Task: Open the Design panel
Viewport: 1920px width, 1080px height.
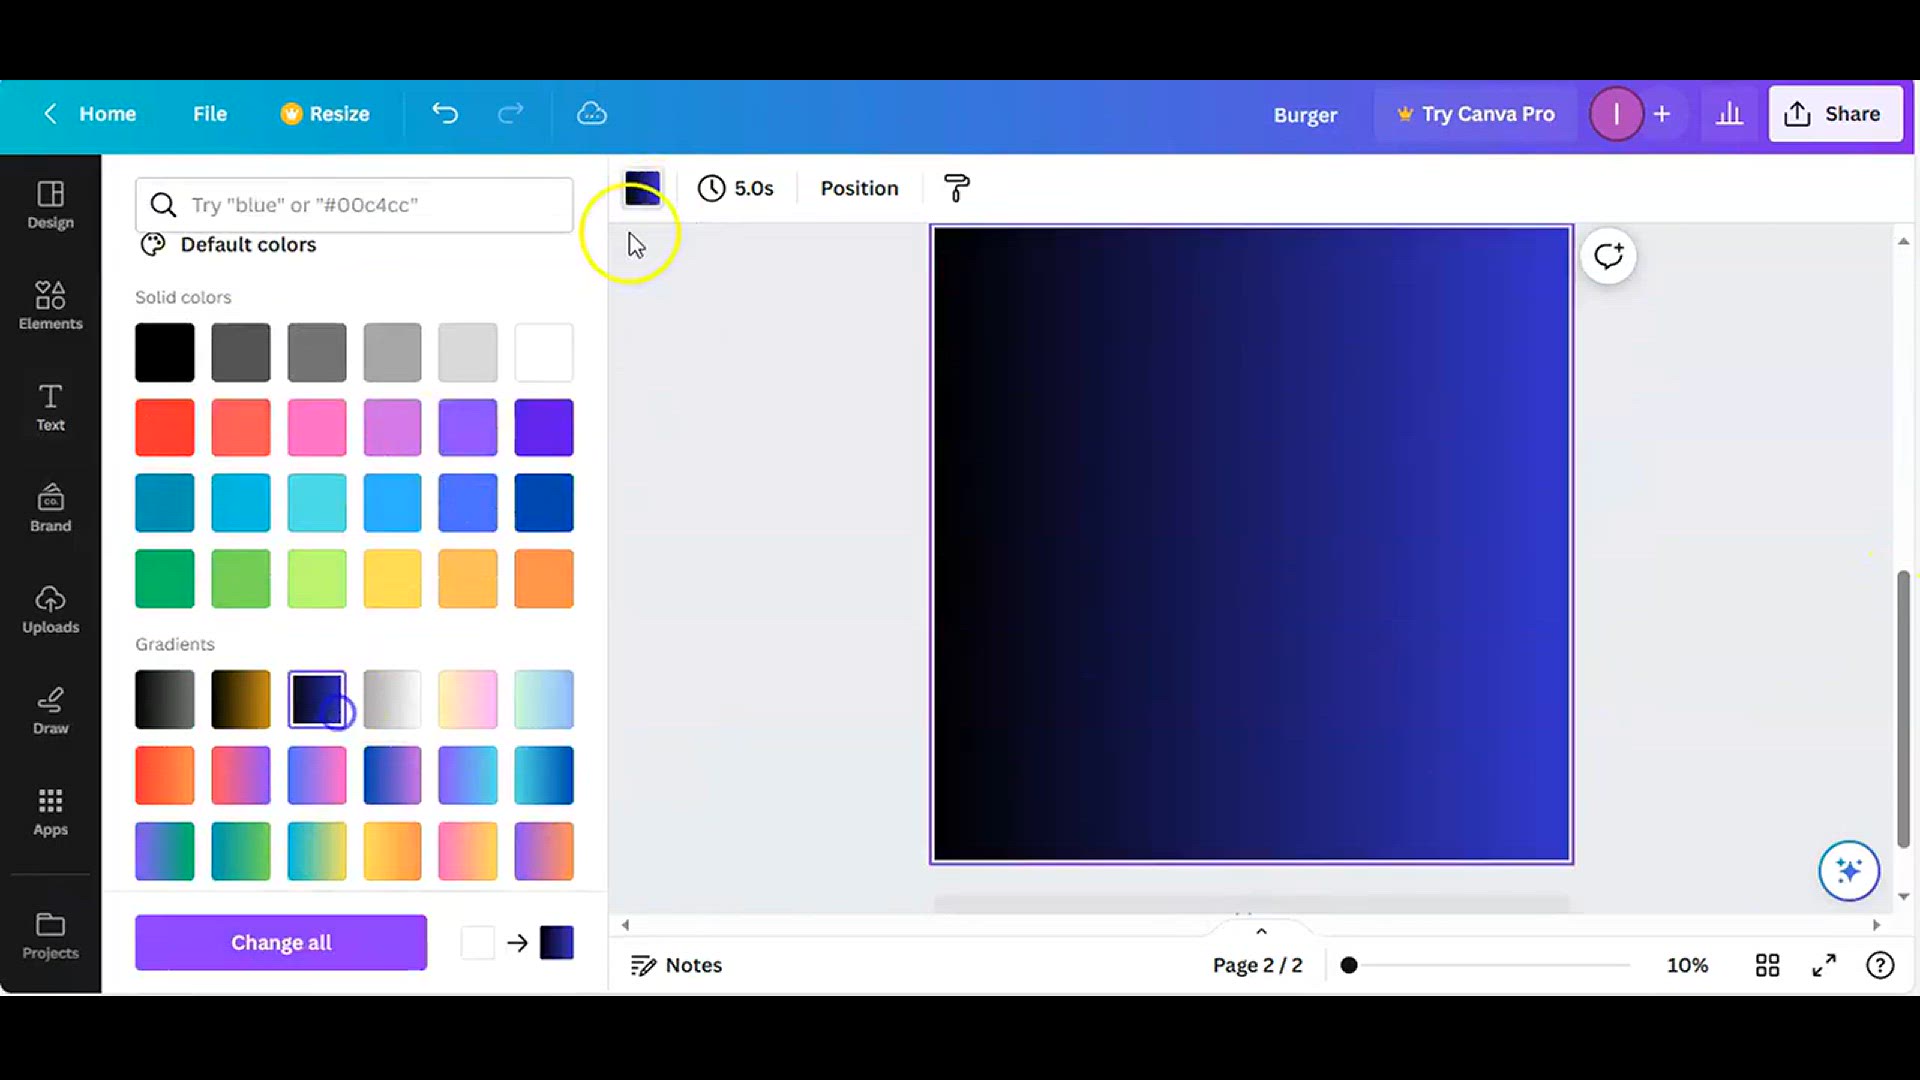Action: click(x=50, y=205)
